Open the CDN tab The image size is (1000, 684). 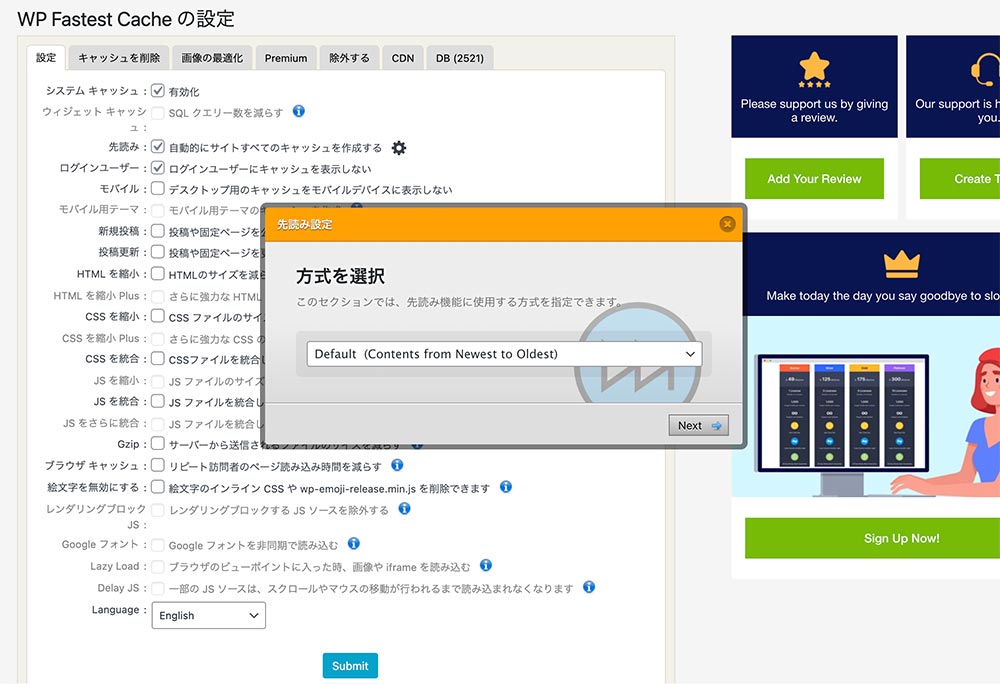(x=403, y=58)
